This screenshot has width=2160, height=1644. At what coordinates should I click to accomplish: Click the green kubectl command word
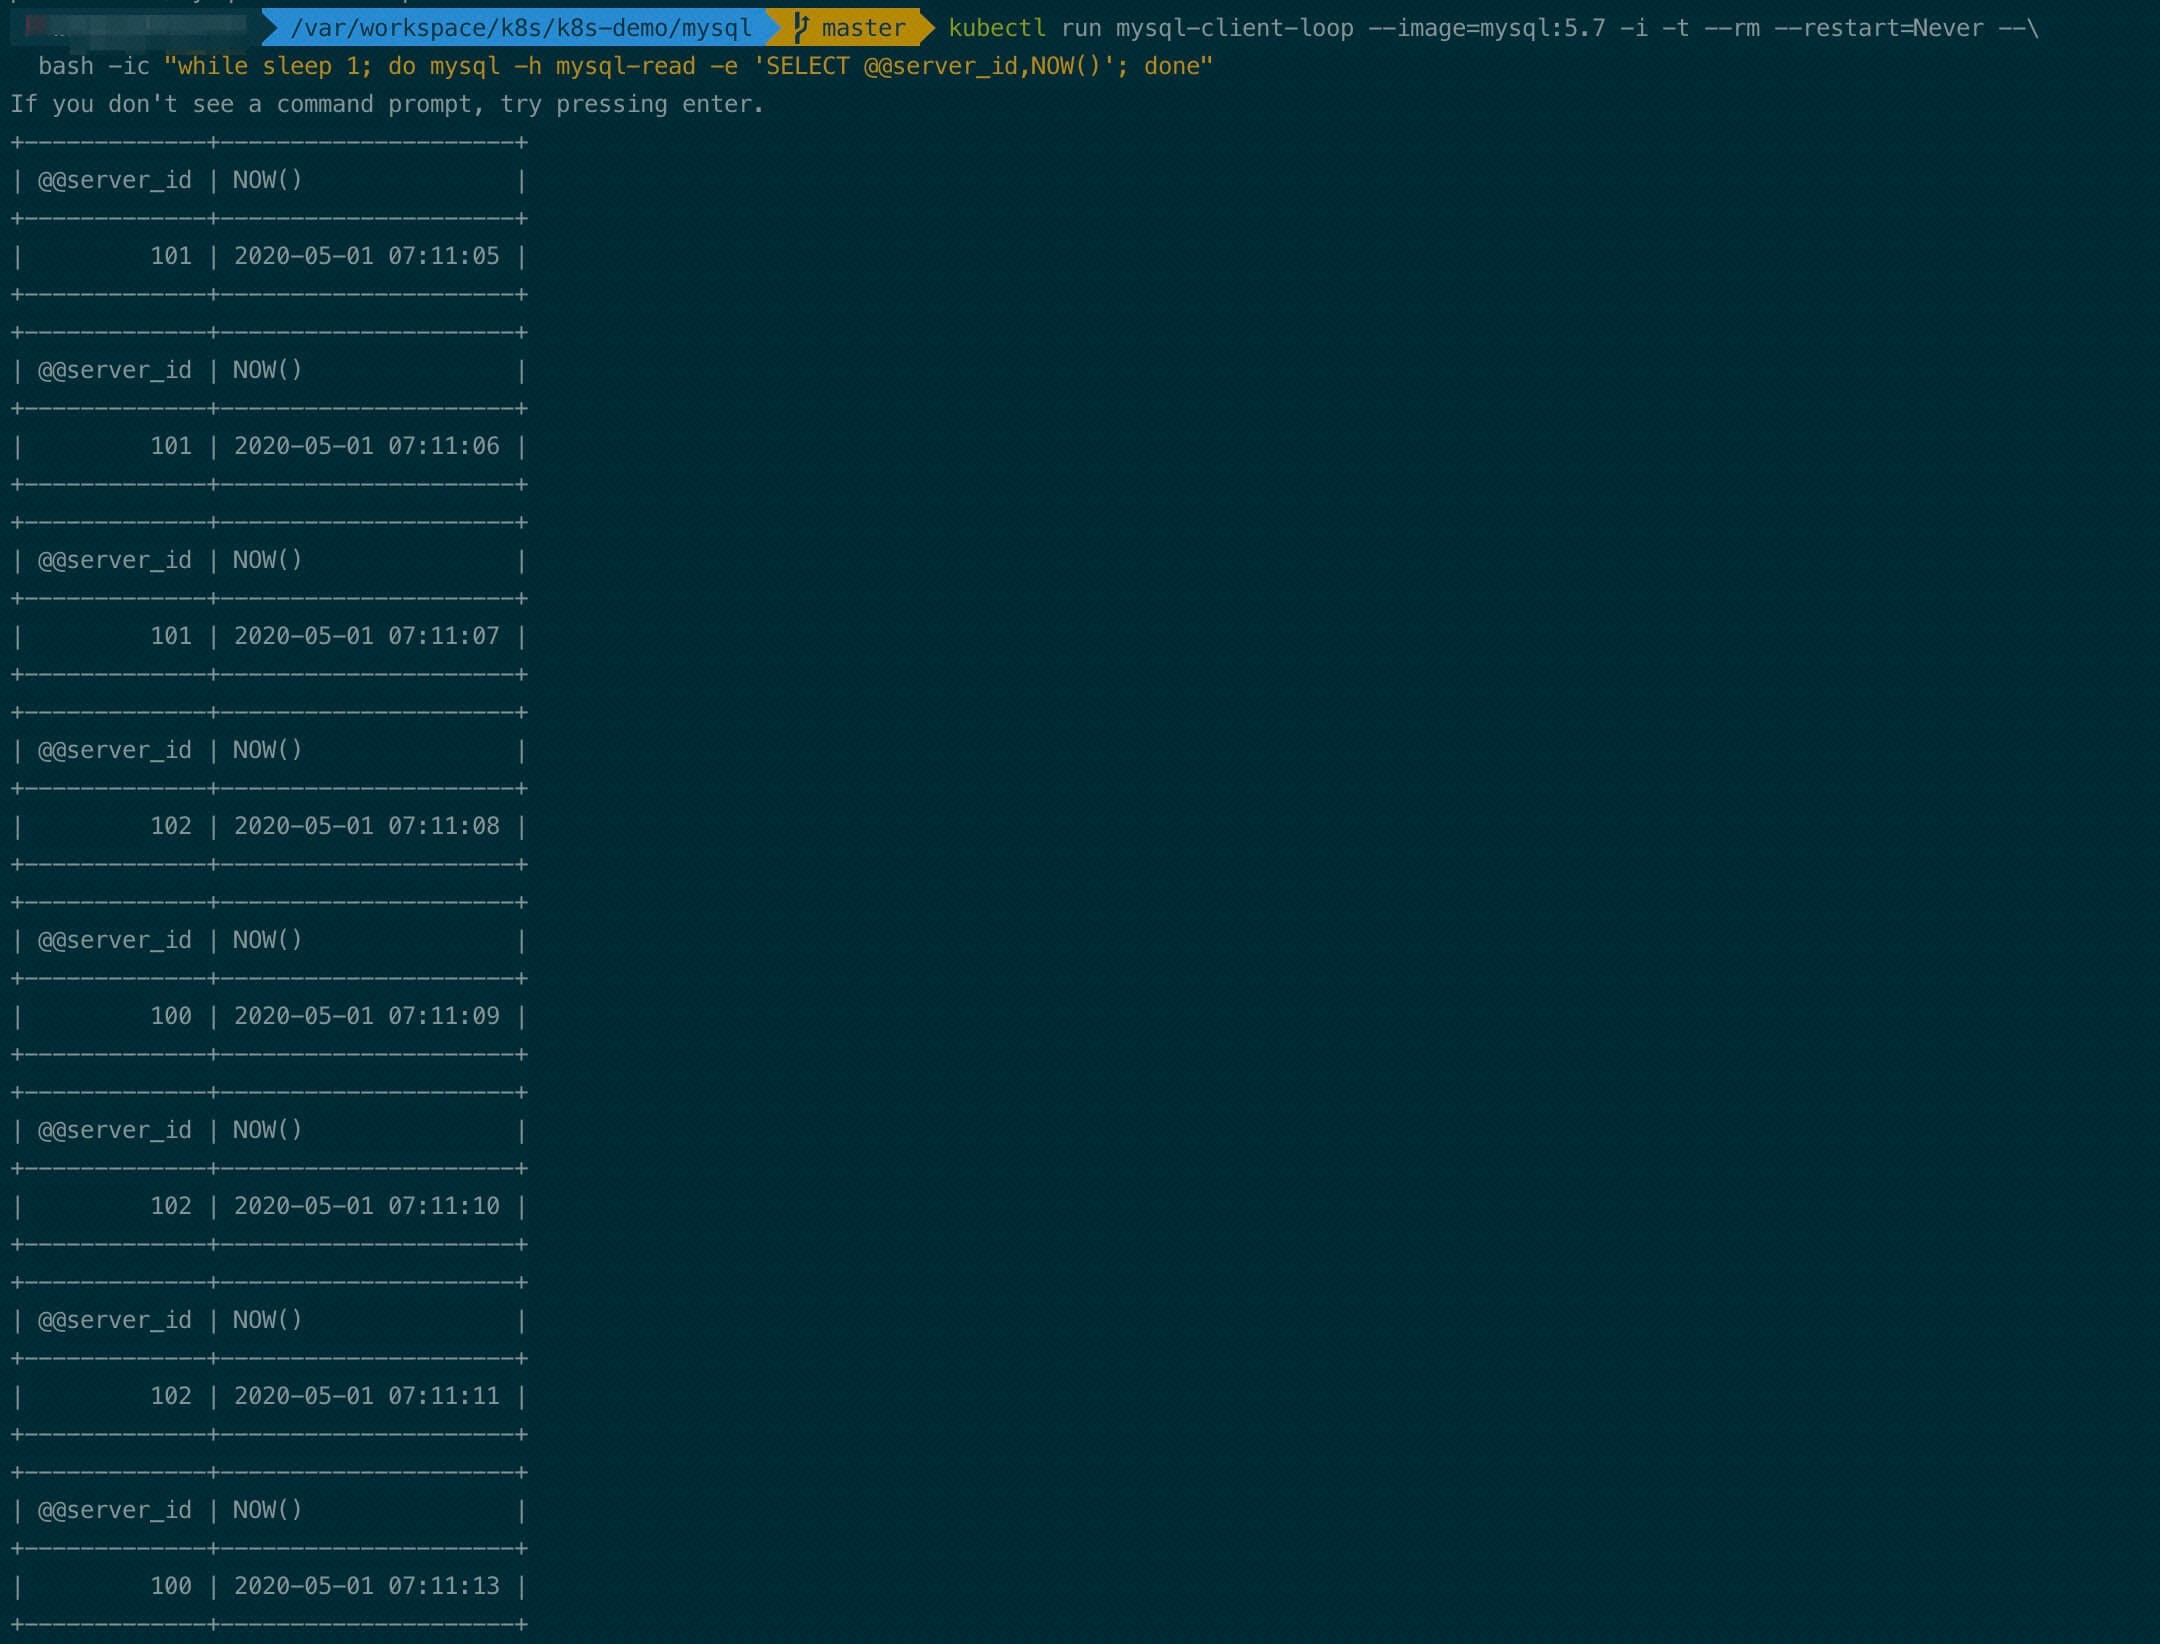(x=996, y=28)
